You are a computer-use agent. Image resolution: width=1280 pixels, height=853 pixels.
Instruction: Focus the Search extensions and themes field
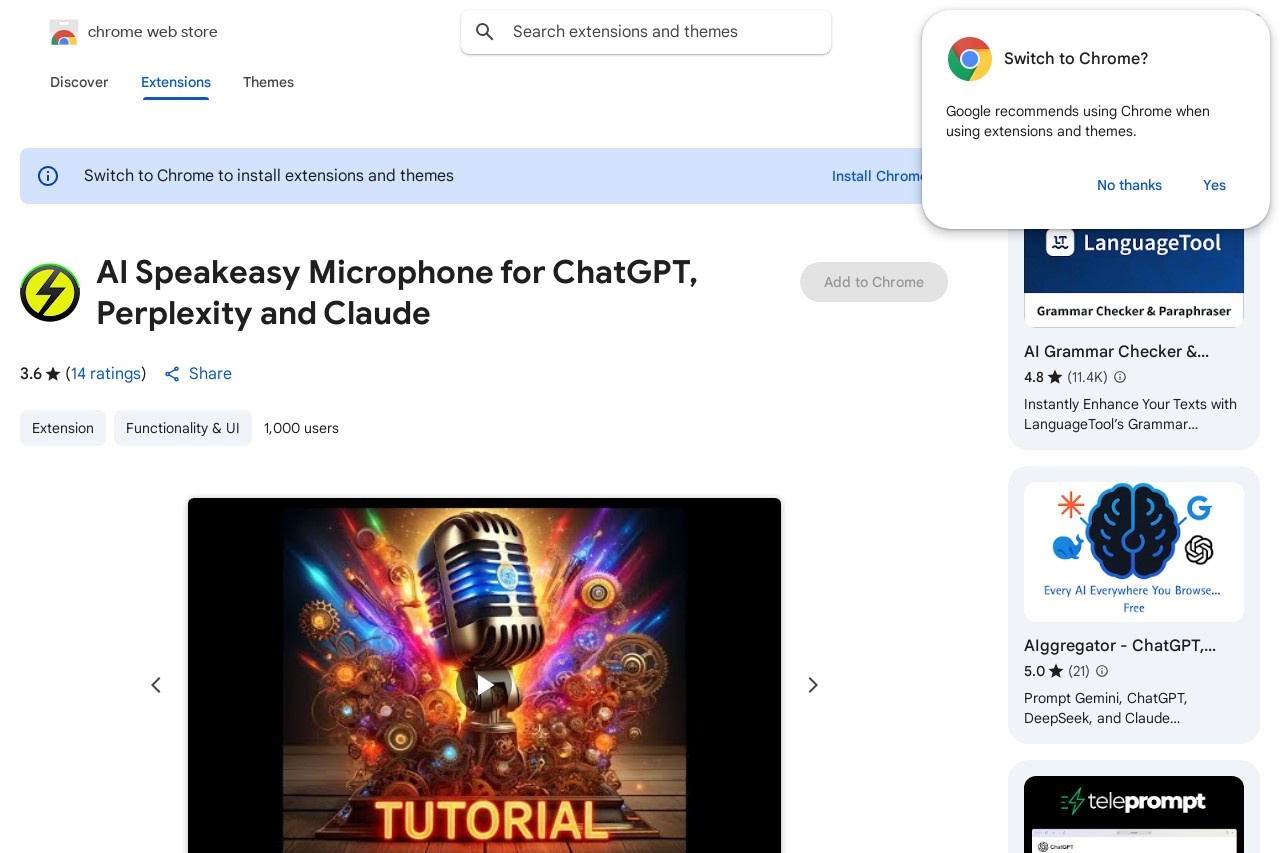(x=646, y=32)
